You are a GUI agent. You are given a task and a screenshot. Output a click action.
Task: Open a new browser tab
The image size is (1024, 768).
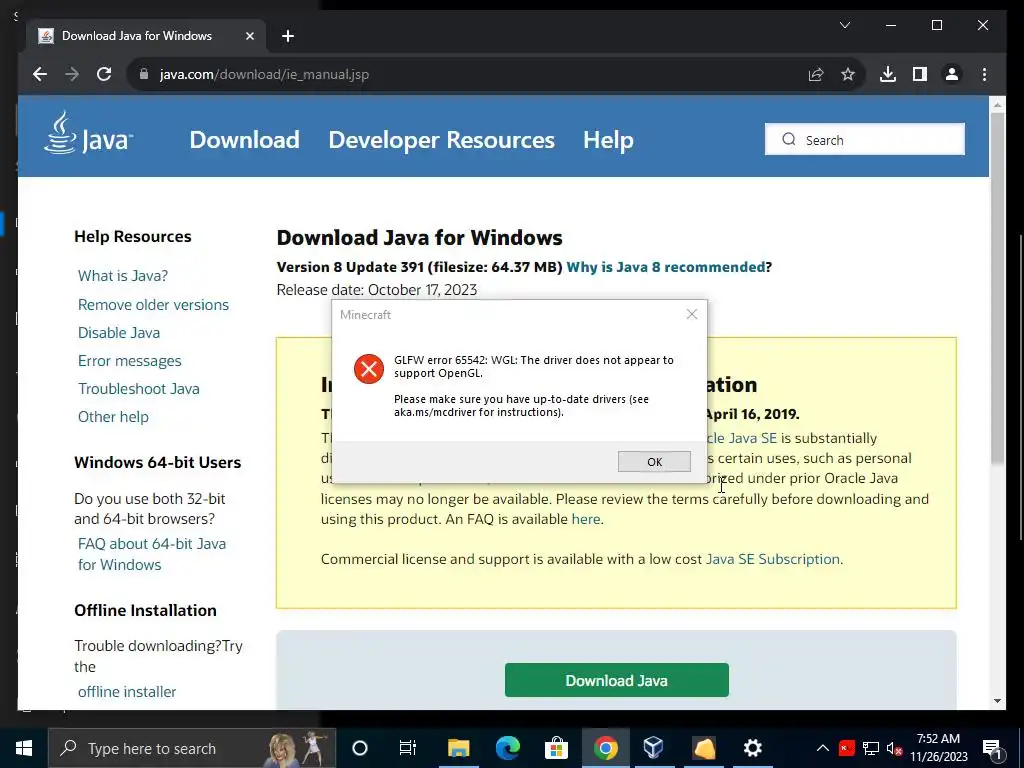(288, 36)
